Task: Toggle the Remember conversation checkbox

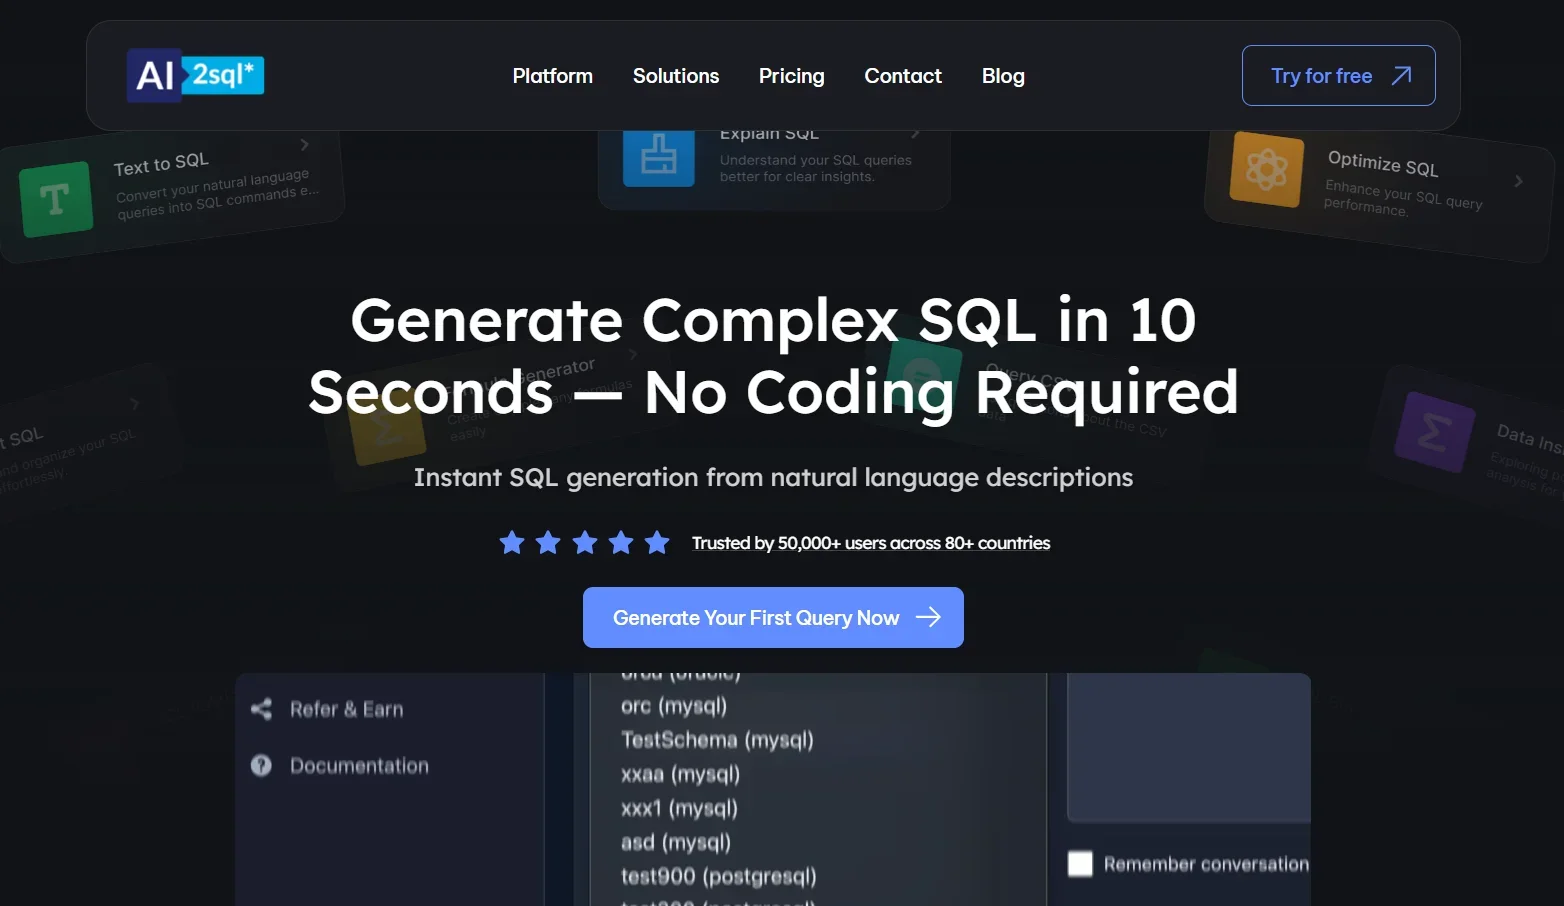Action: point(1080,864)
